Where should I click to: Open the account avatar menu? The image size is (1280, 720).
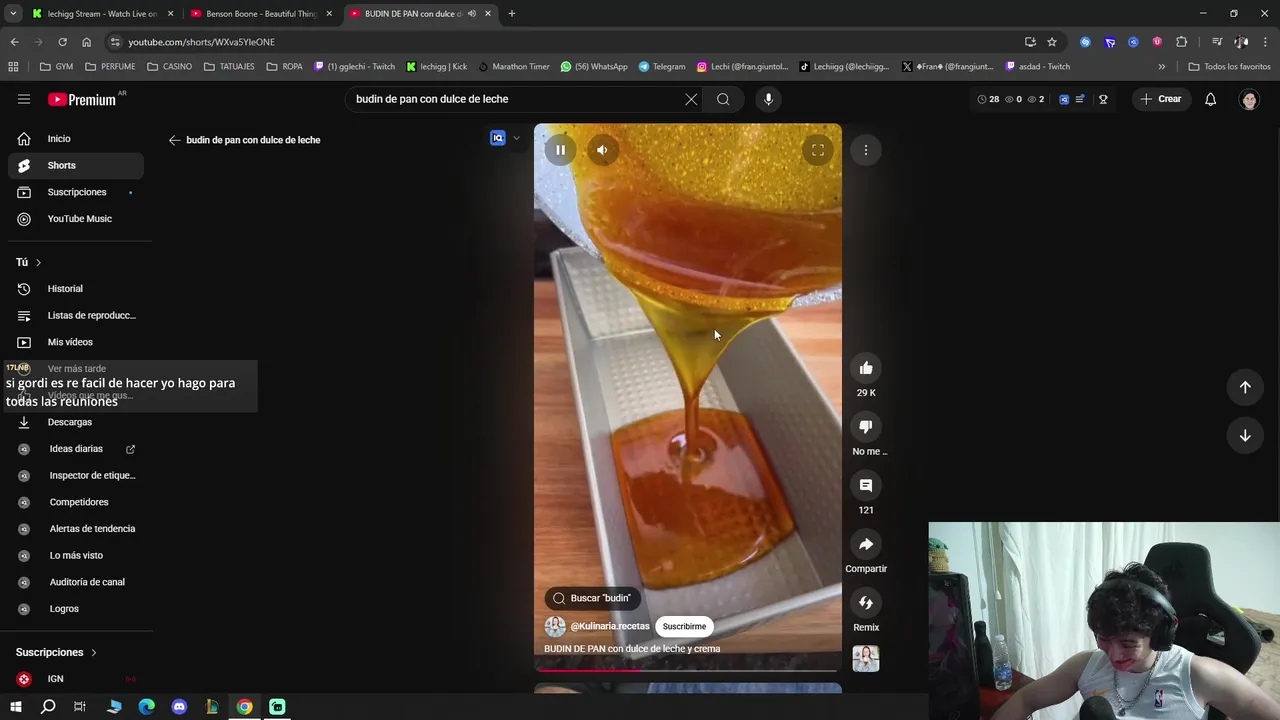[x=1249, y=99]
